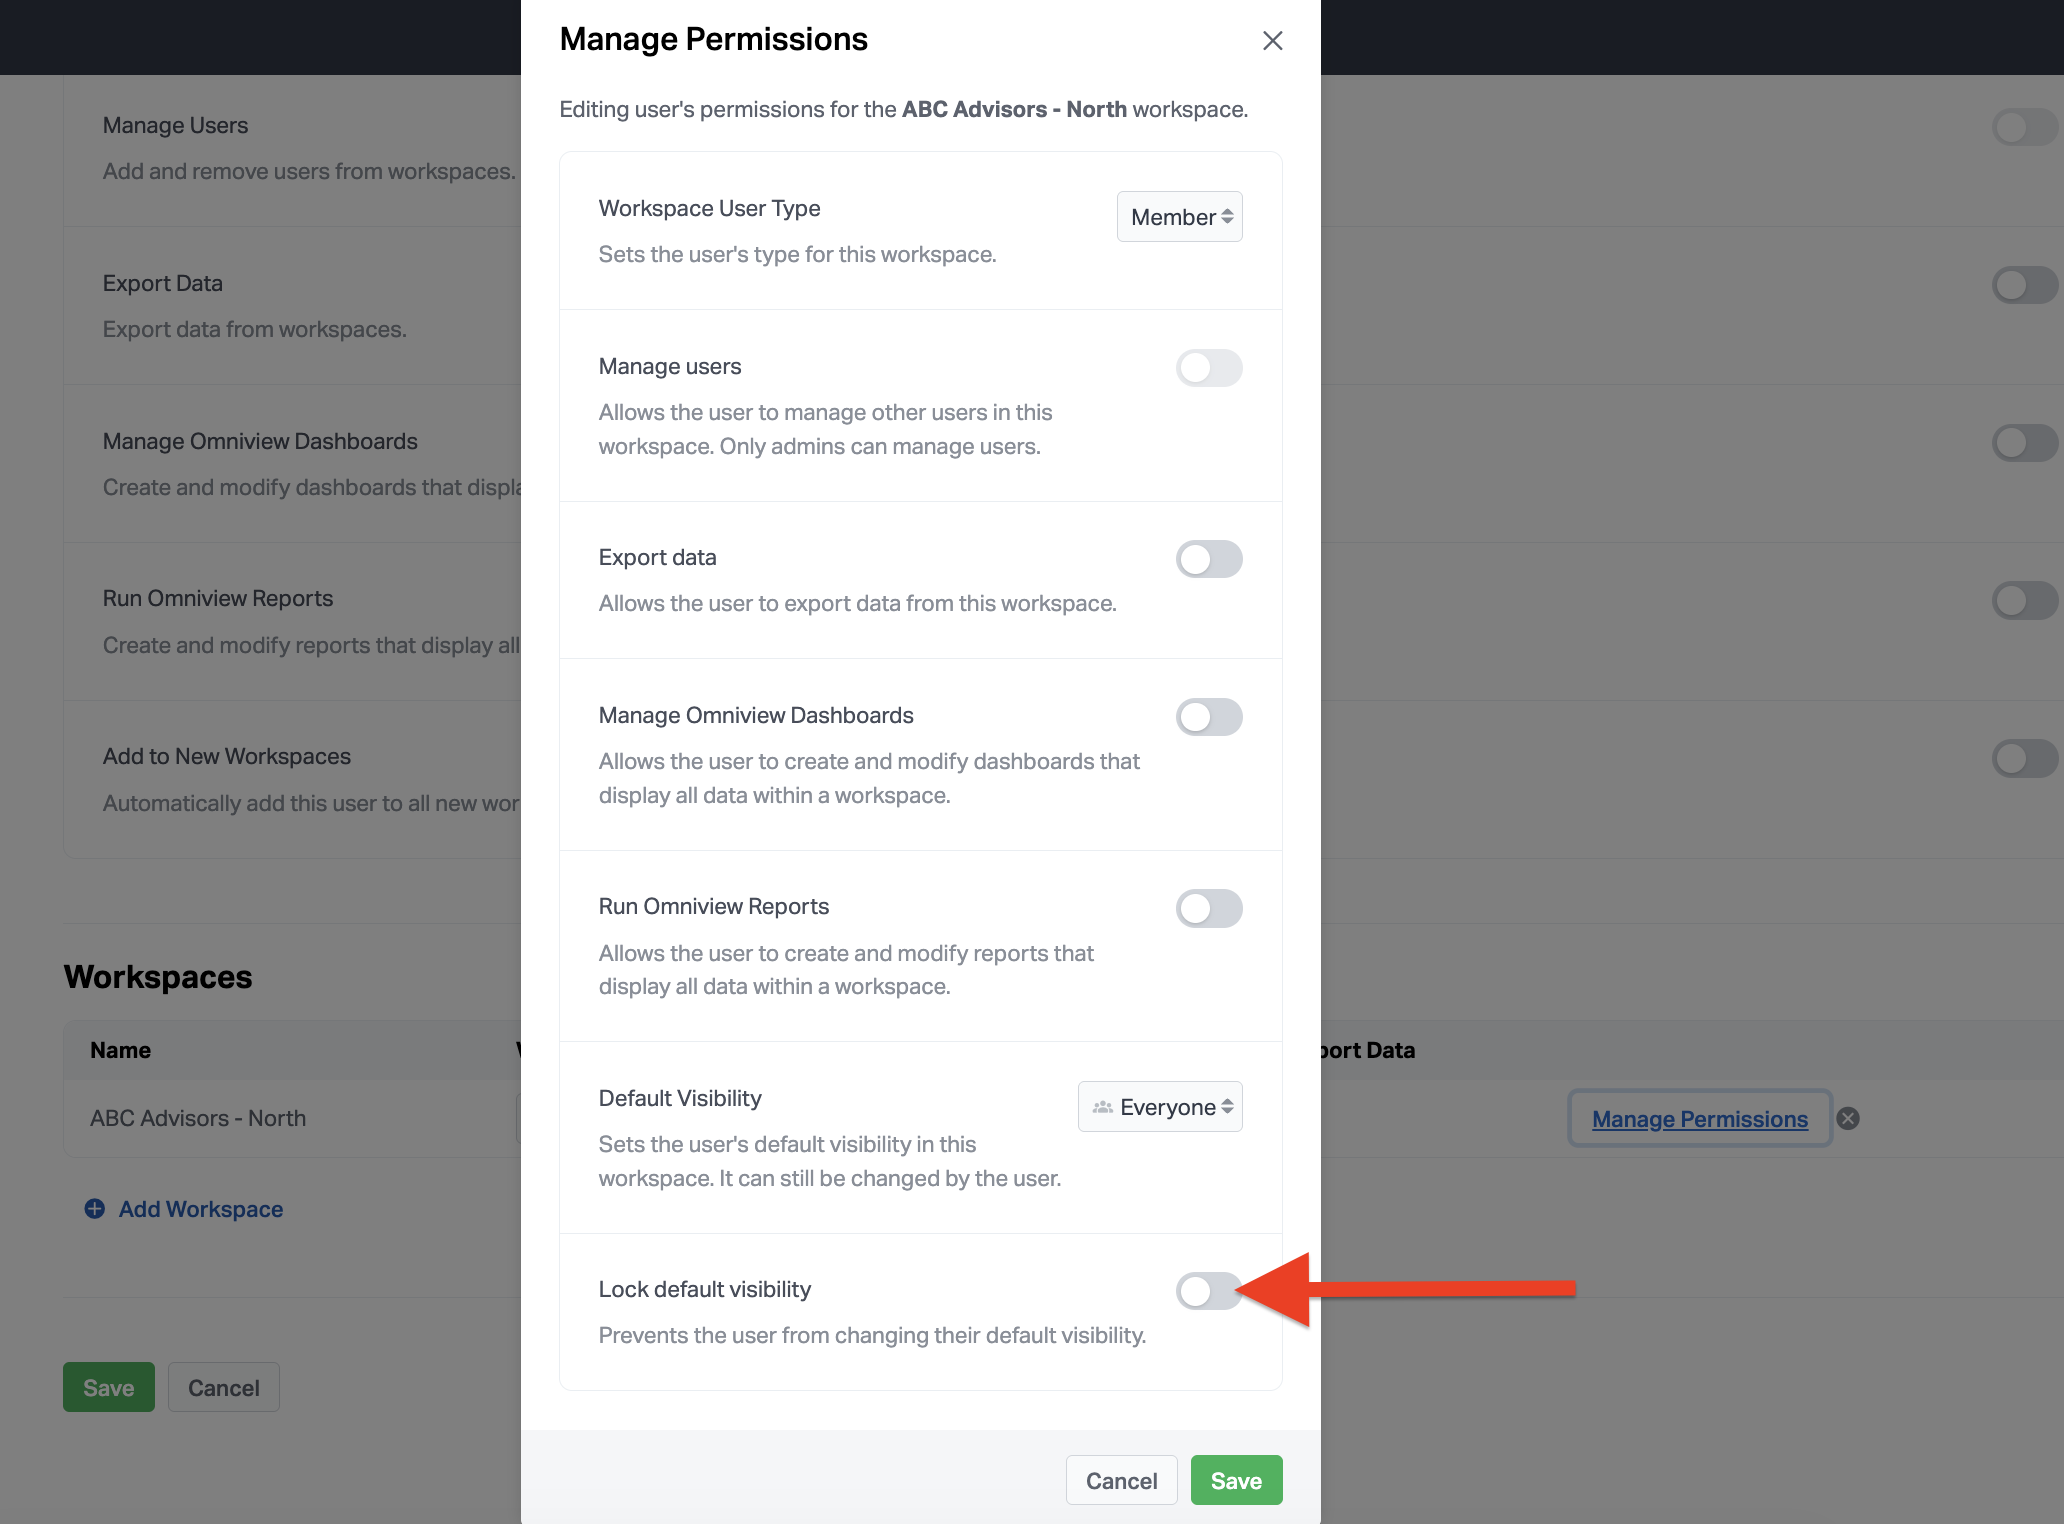Image resolution: width=2064 pixels, height=1524 pixels.
Task: Toggle the Manage users switch in dialog
Action: 1208,368
